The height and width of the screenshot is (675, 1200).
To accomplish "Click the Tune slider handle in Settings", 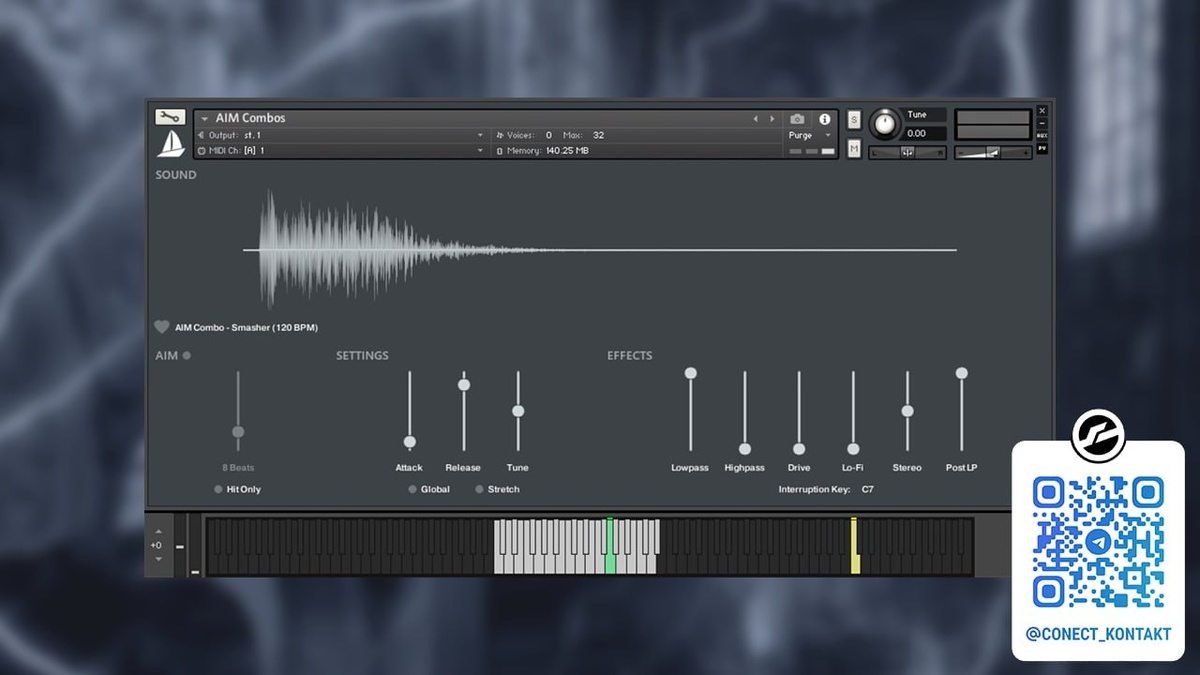I will (x=518, y=411).
